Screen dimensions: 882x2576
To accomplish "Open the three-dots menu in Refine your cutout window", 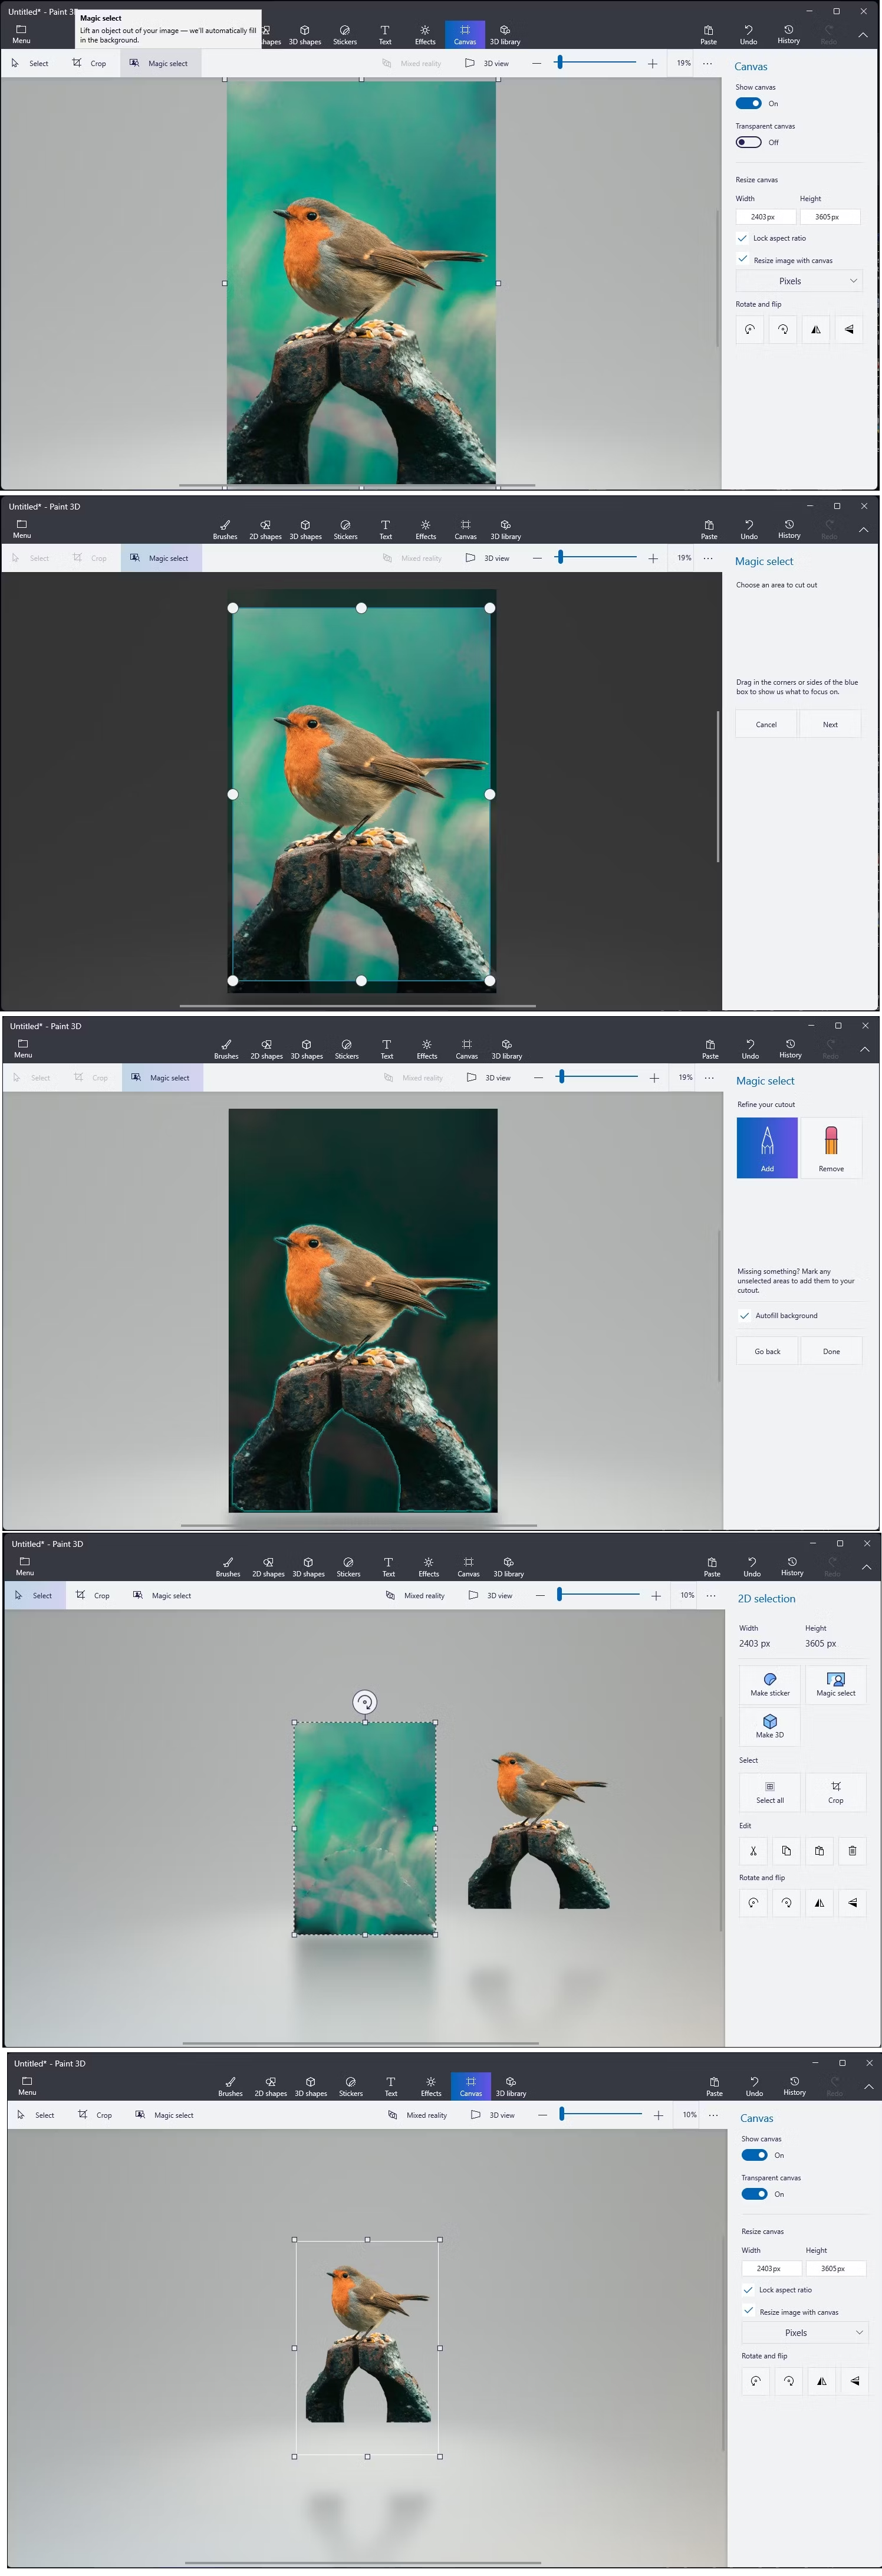I will tap(709, 1077).
